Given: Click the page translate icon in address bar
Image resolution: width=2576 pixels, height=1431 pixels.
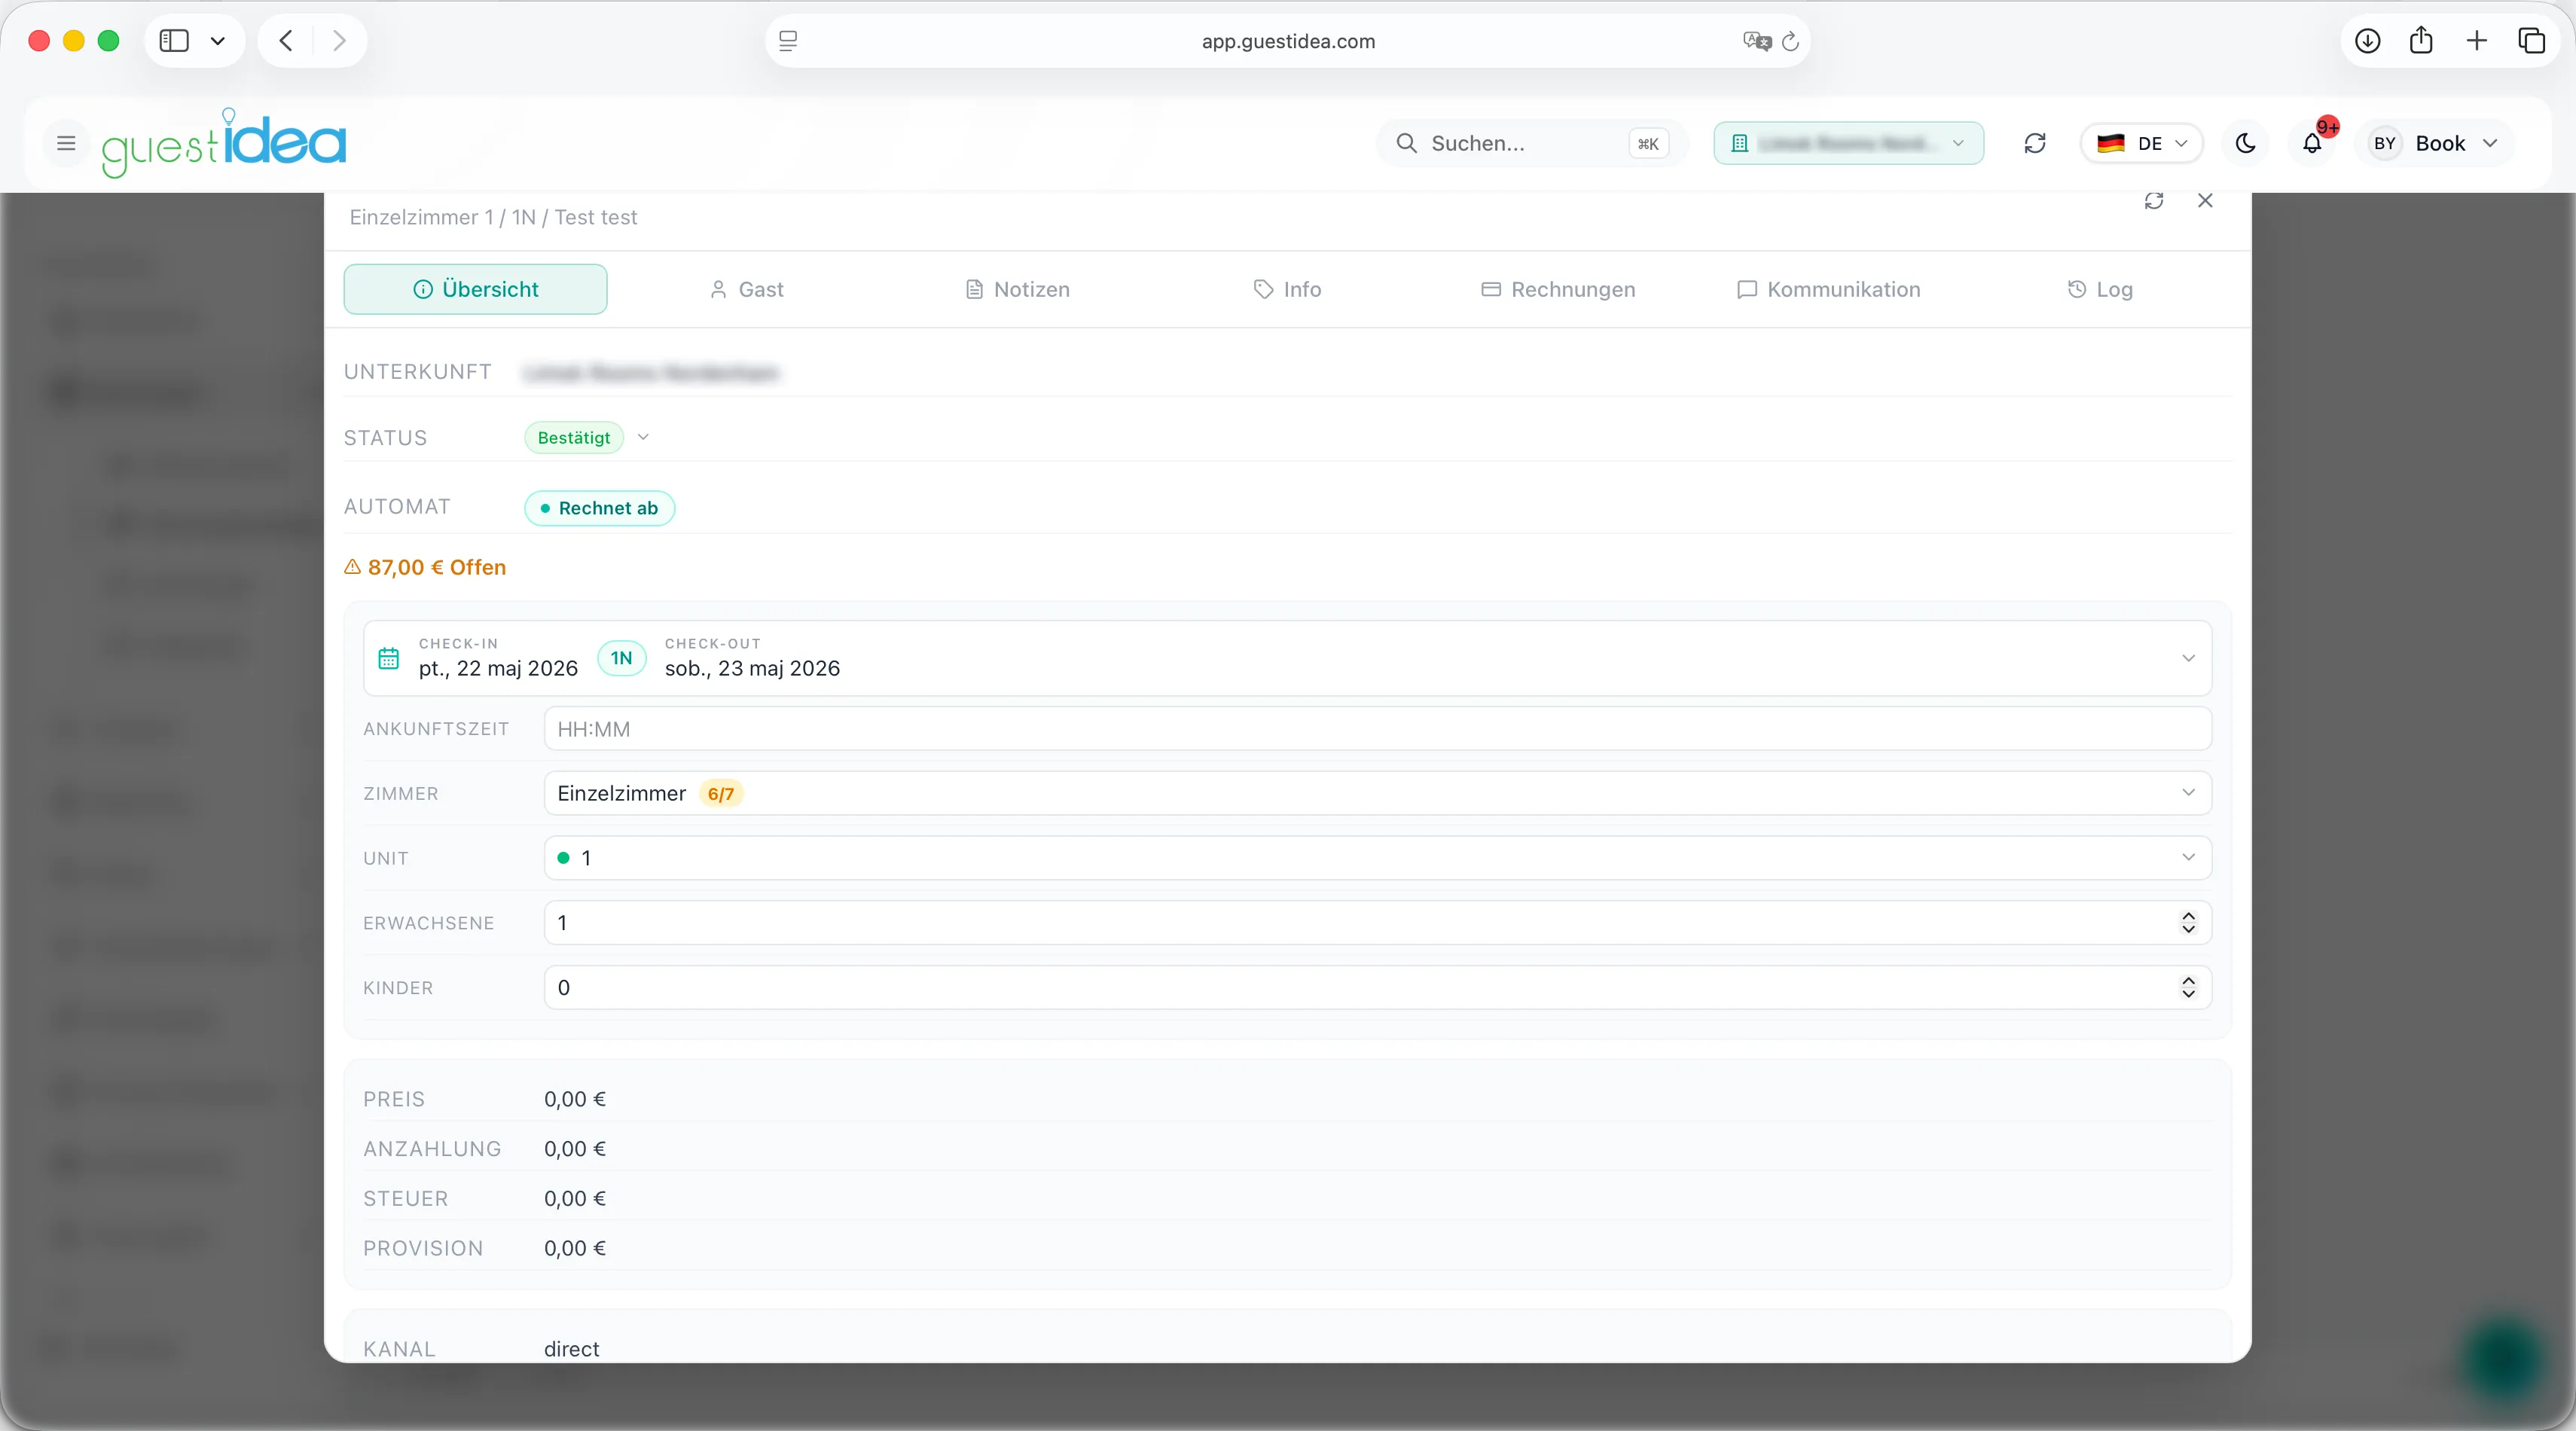Looking at the screenshot, I should click(x=1756, y=41).
